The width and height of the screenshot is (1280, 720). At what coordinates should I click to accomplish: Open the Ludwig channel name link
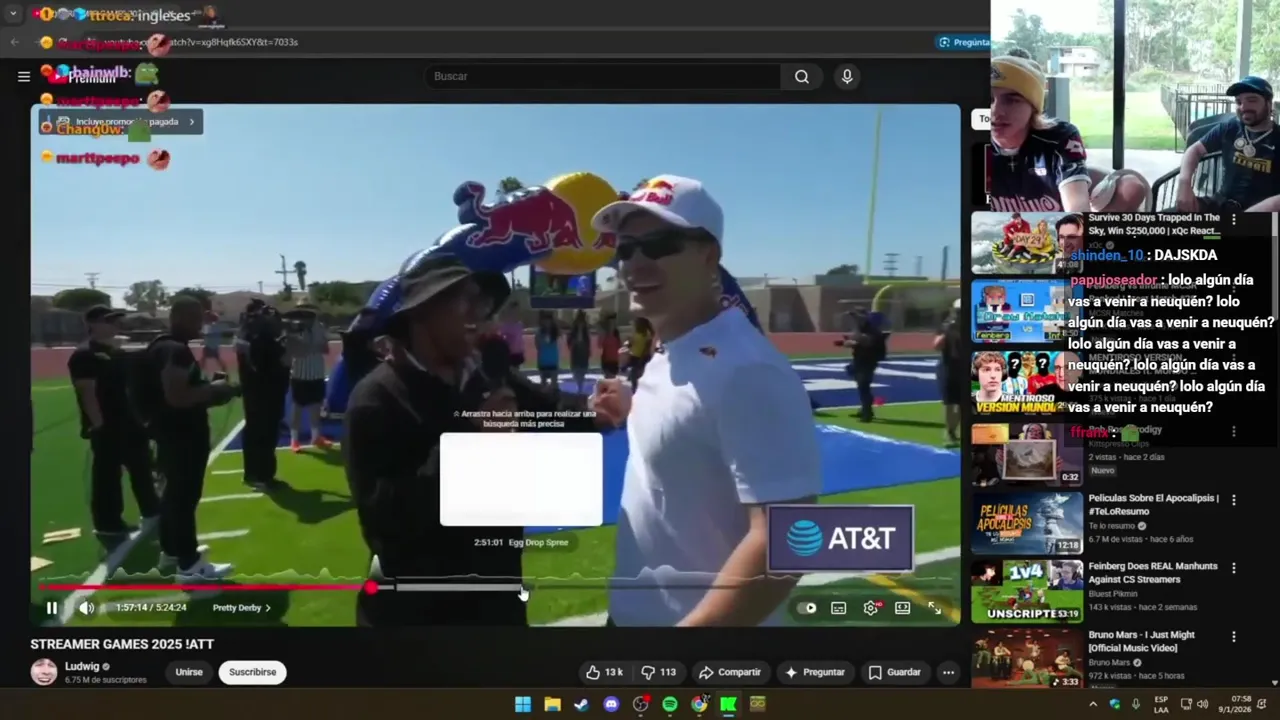pos(82,666)
